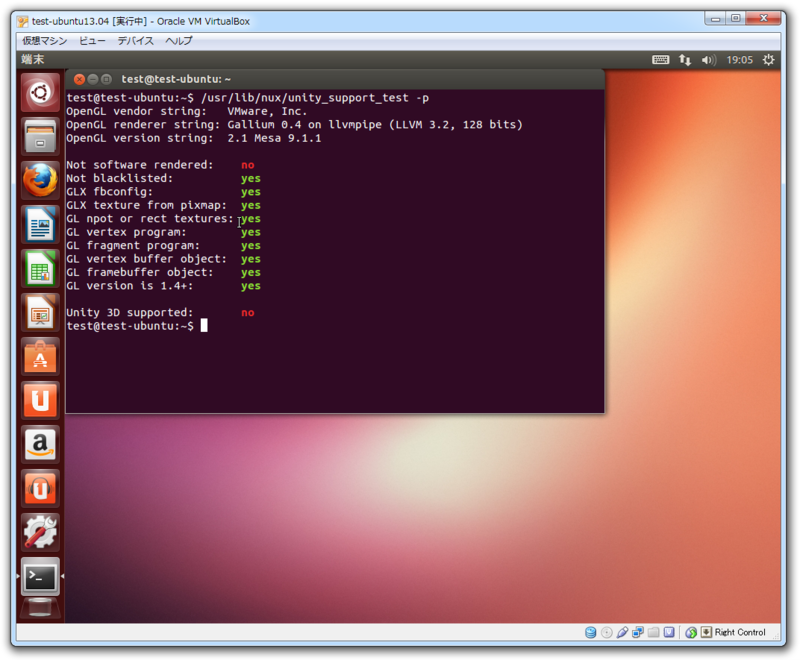Click the Unity 3D supported line

[x=160, y=313]
